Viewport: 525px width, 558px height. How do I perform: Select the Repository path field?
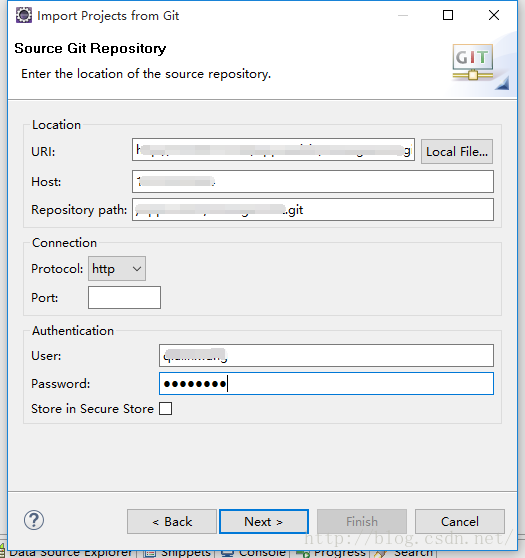pos(313,210)
